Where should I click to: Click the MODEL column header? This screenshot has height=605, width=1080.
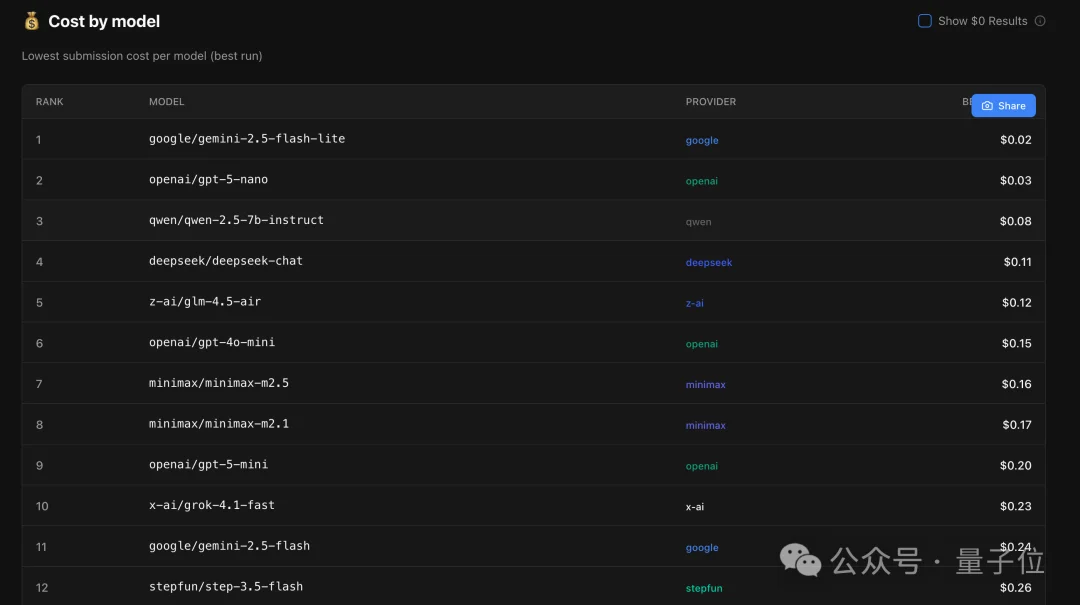tap(166, 102)
